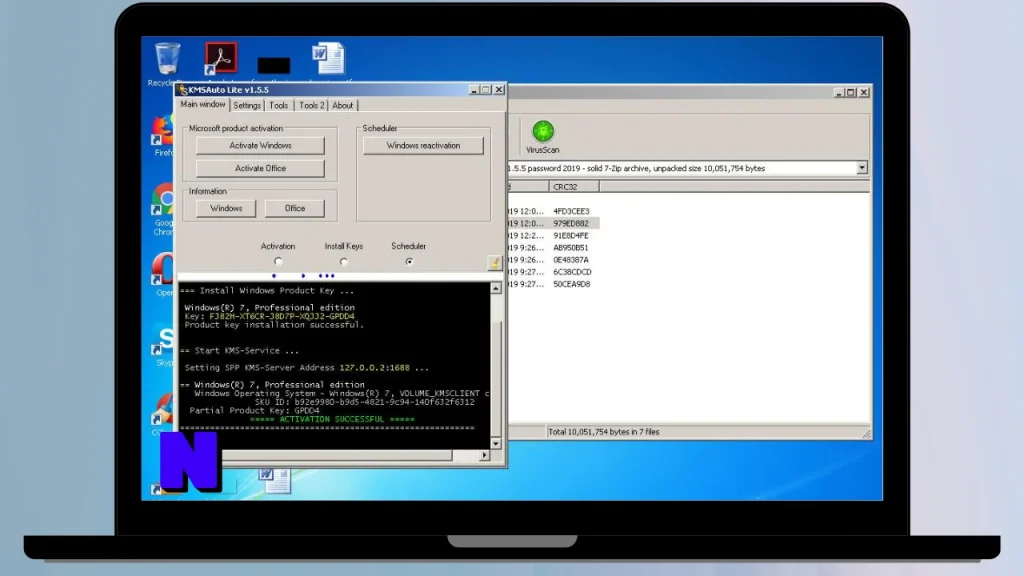Viewport: 1024px width, 576px height.
Task: Launch Firefox from the desktop
Action: click(x=164, y=132)
